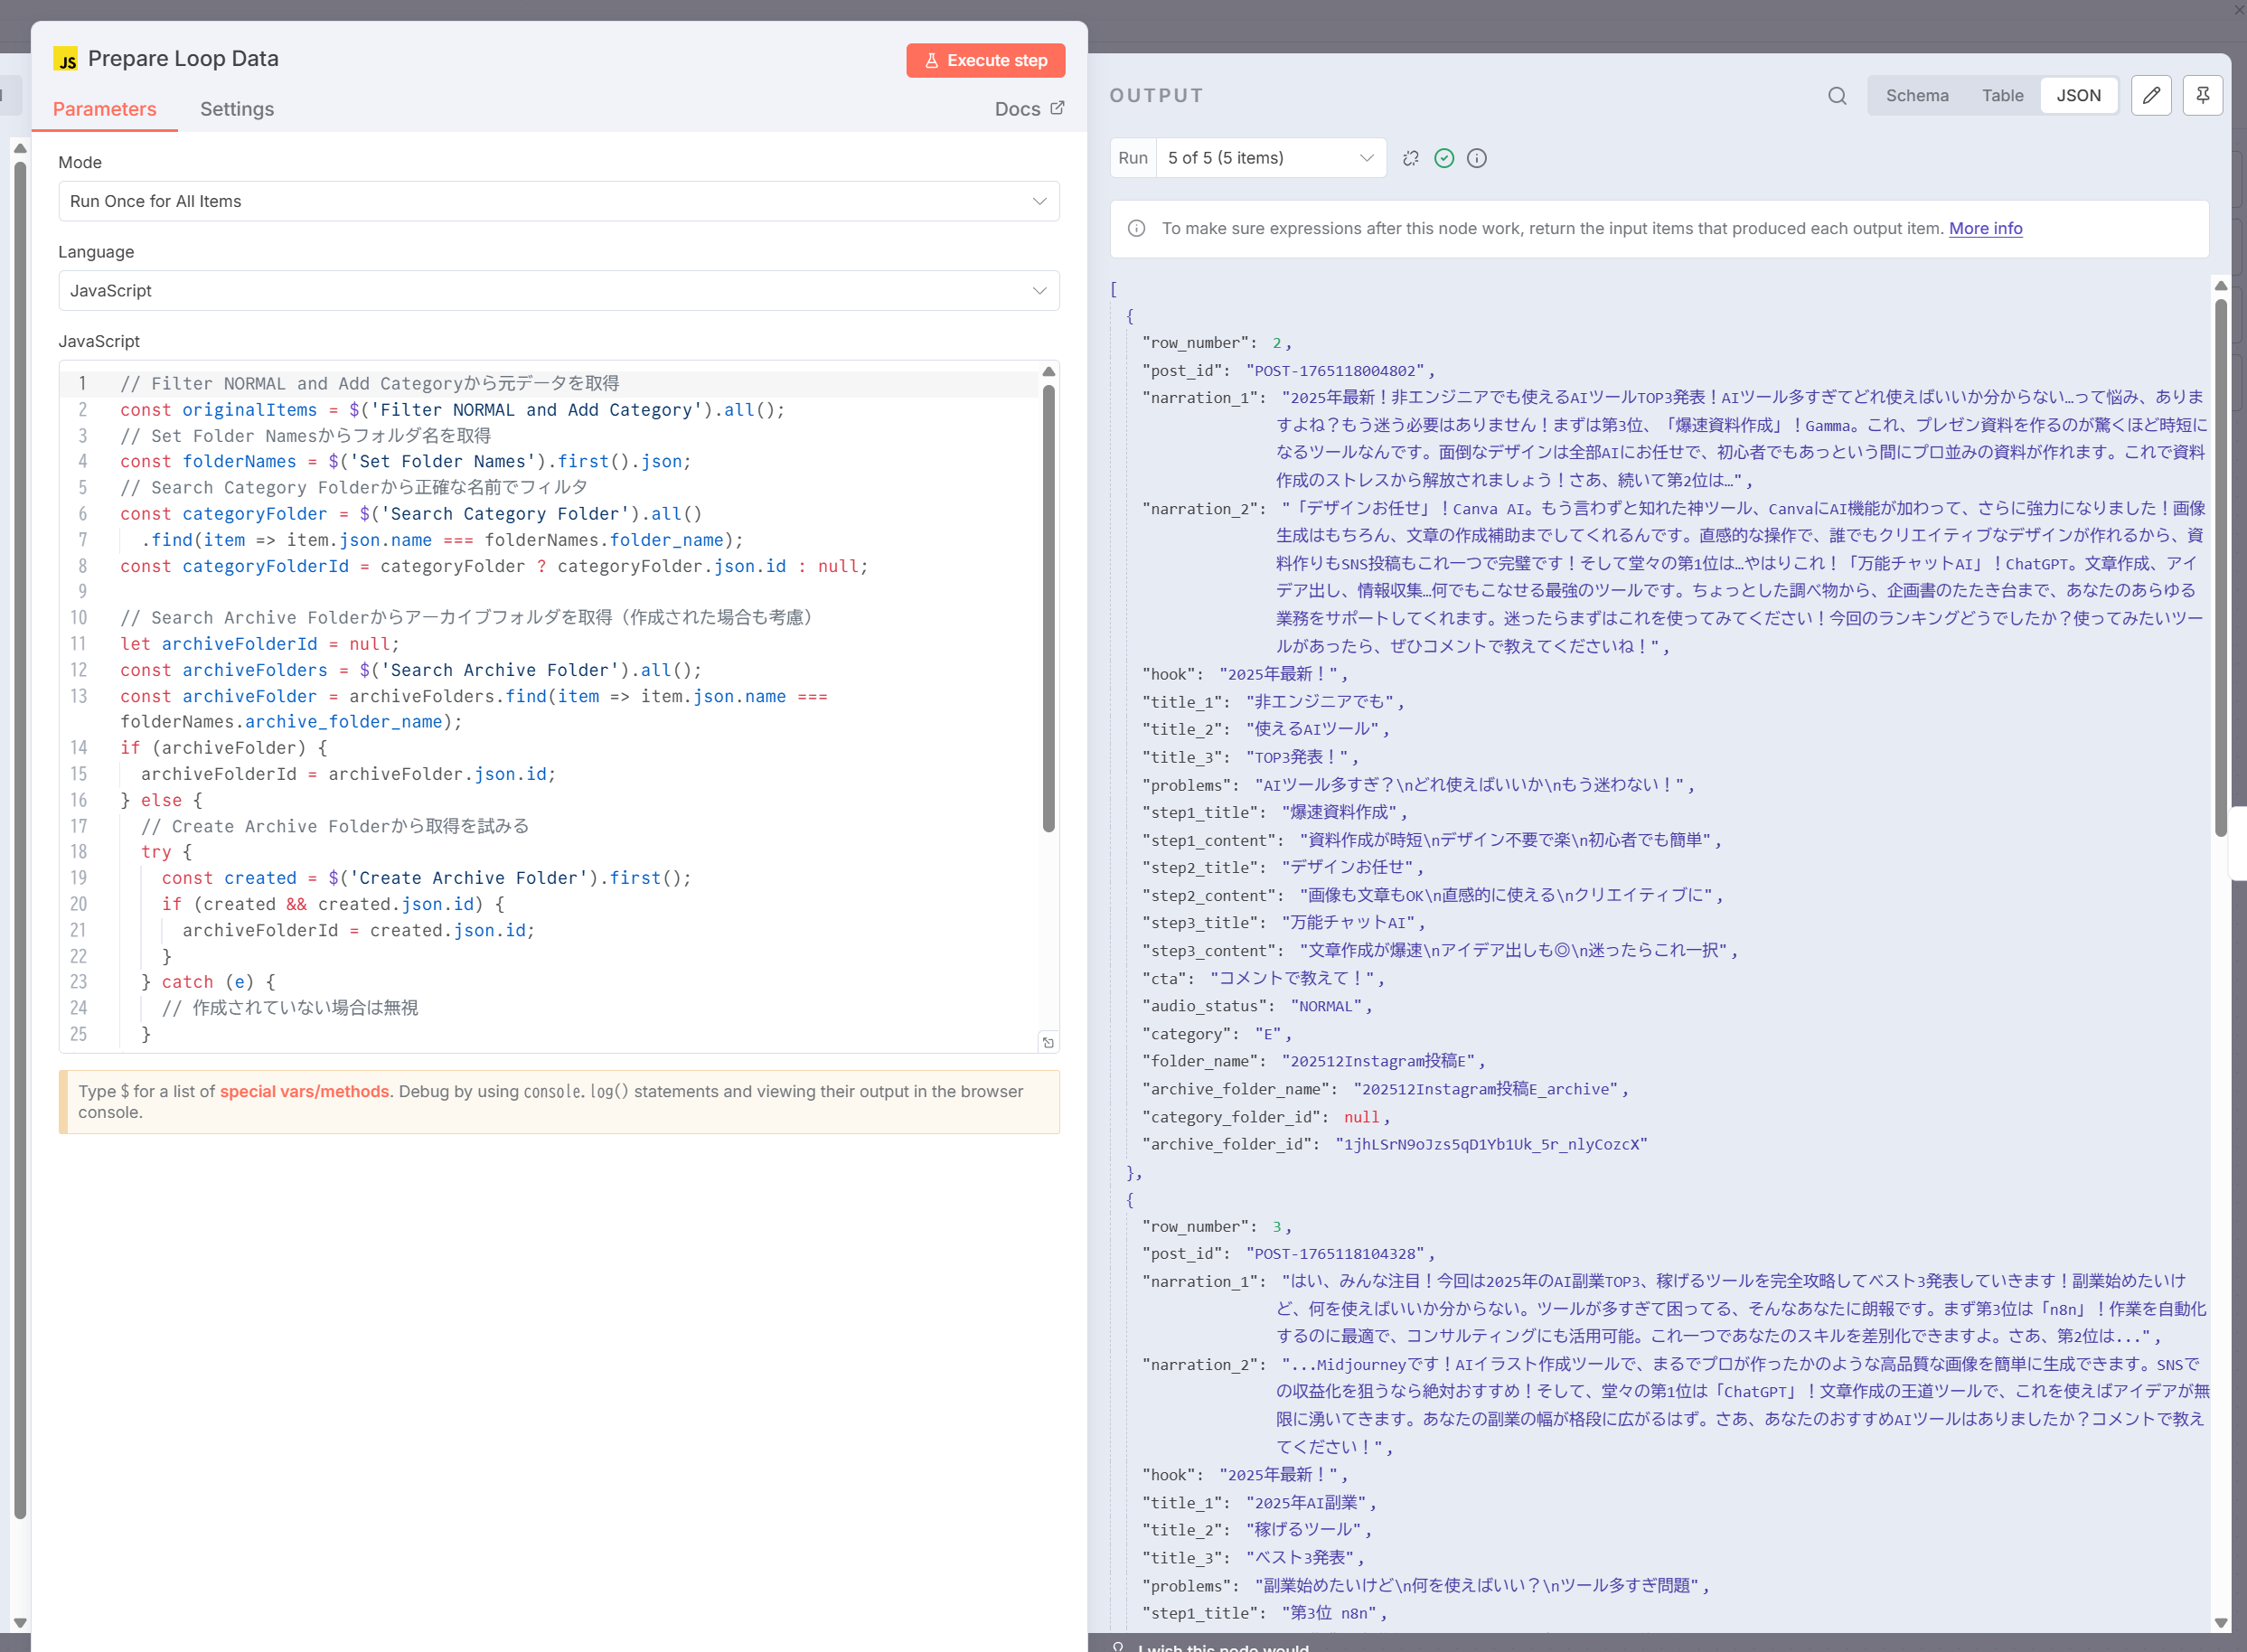Screen dimensions: 2247x1652
Task: Switch output view to Schema
Action: pyautogui.click(x=1916, y=96)
